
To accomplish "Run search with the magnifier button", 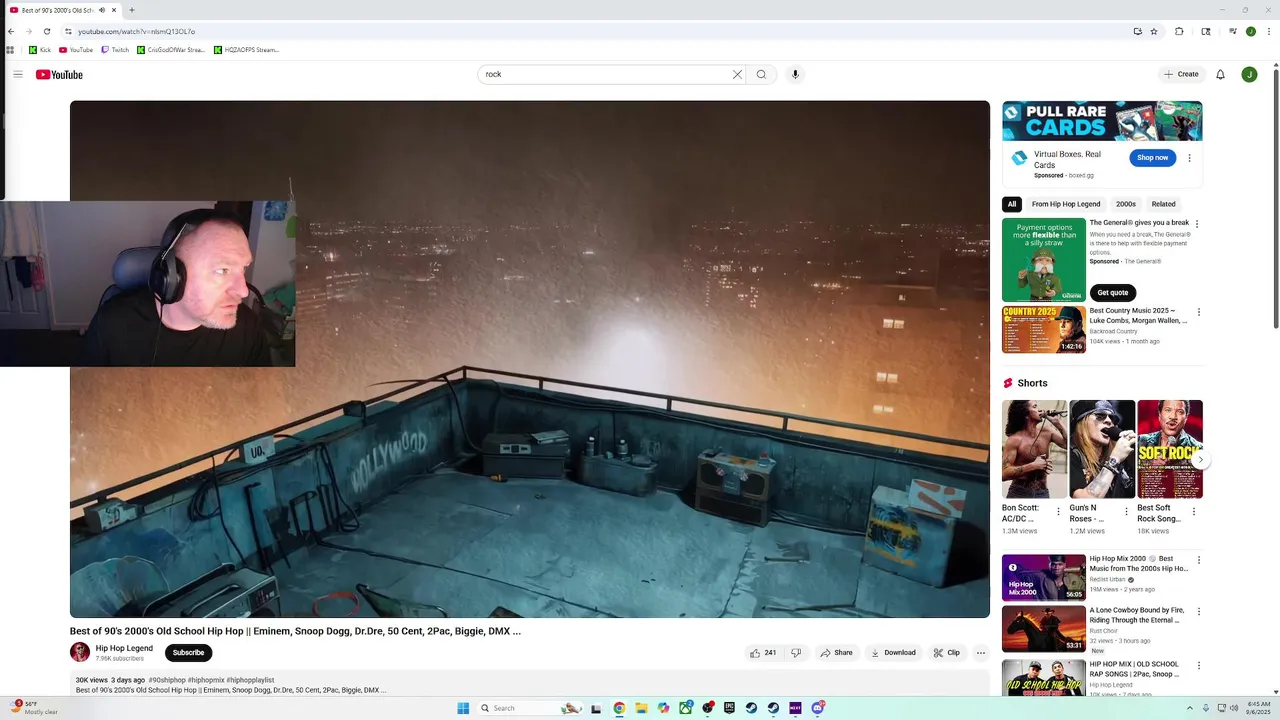I will coord(761,74).
